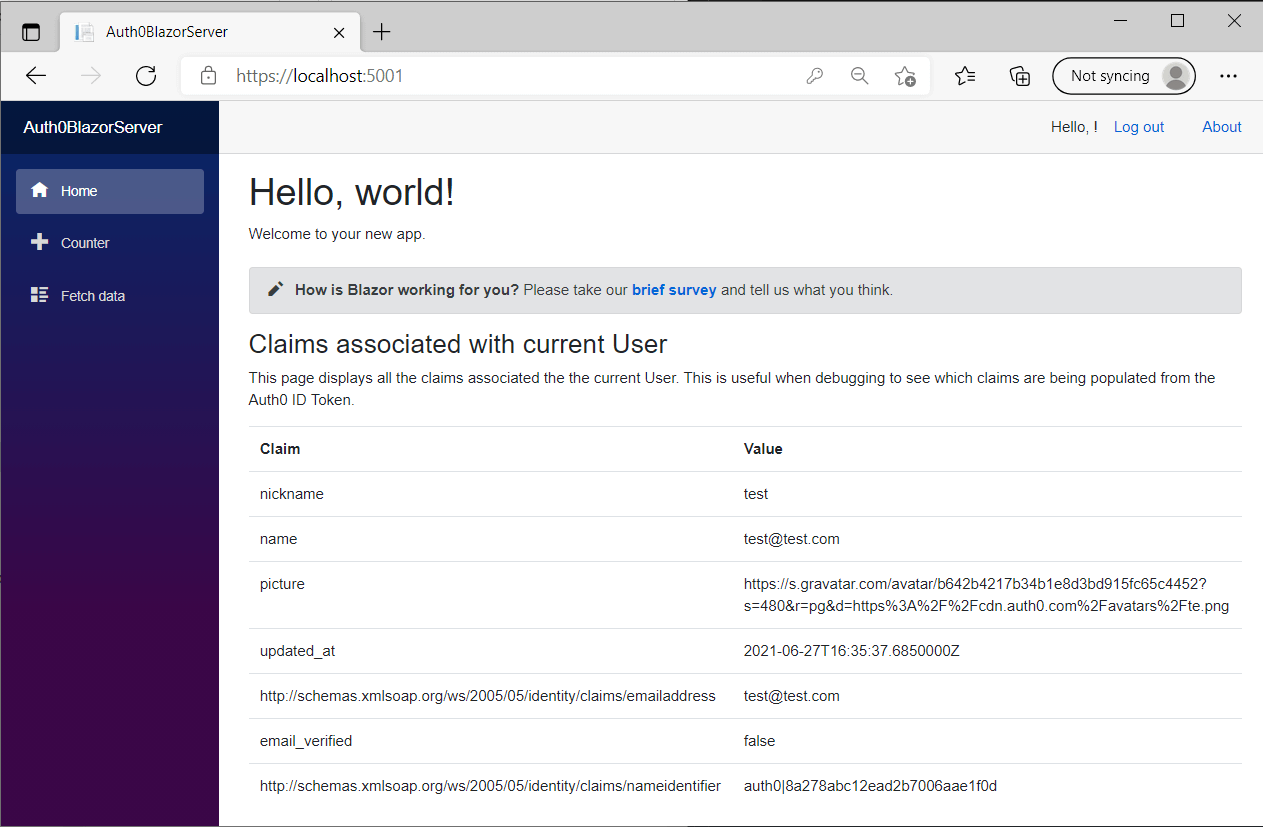Open browser Settings and more menu
The width and height of the screenshot is (1263, 827).
1229,76
